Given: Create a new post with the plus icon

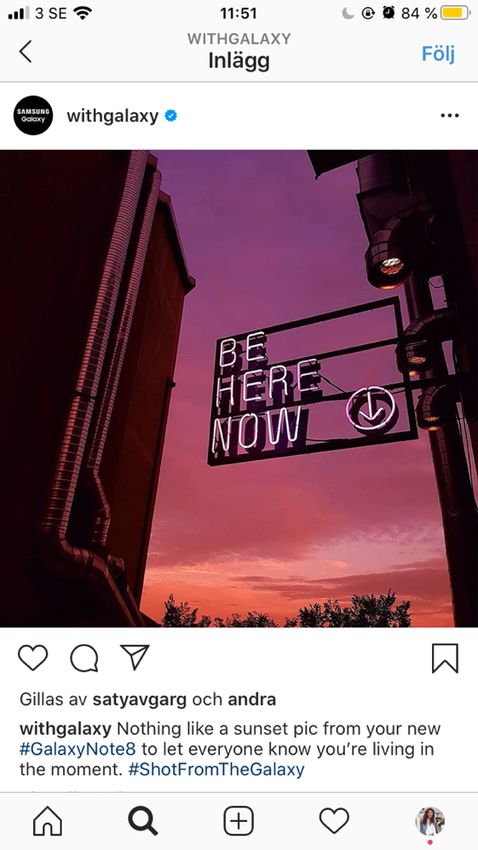Looking at the screenshot, I should pos(238,821).
